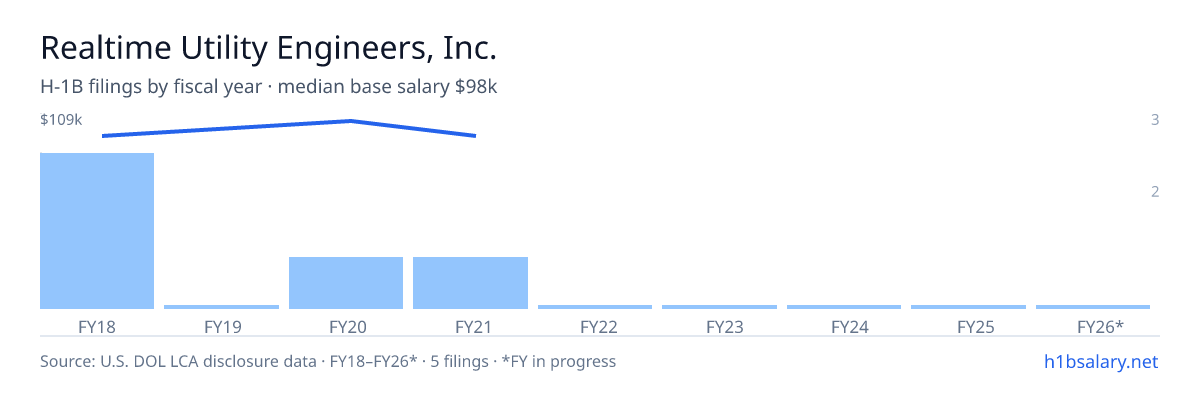Click the right axis value 3
Viewport: 1200px width, 400px height.
1155,120
